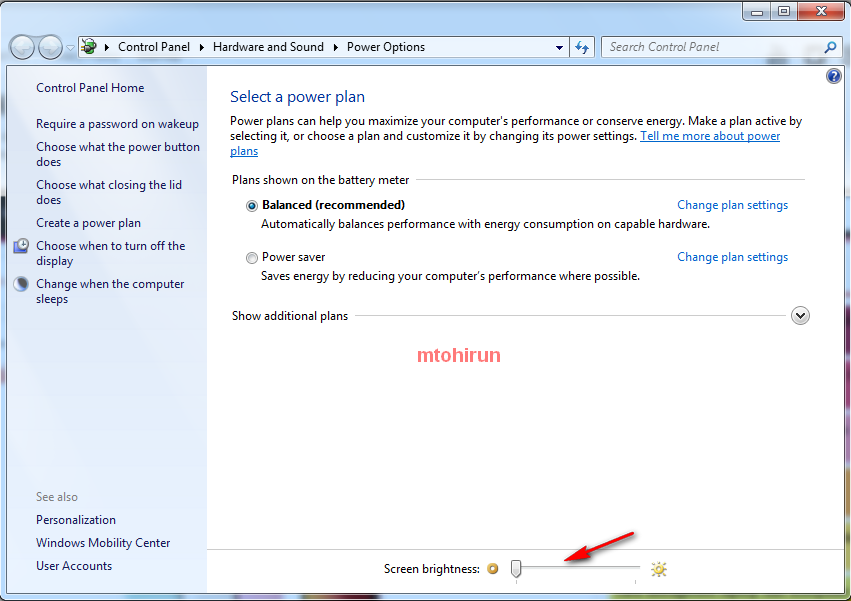Viewport: 851px width, 601px height.
Task: Open the Help question mark icon
Action: pos(834,76)
